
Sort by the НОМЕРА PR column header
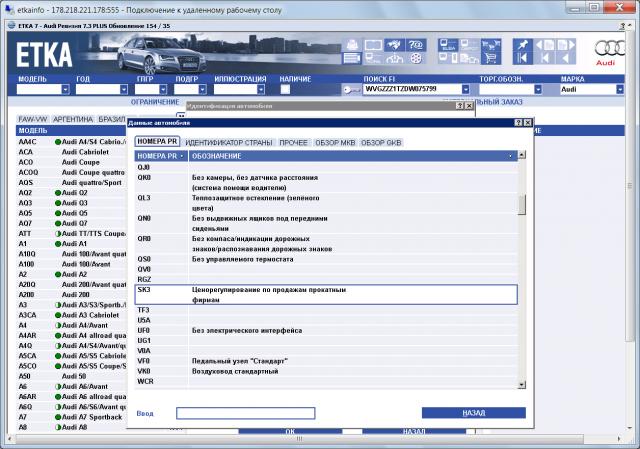161,156
